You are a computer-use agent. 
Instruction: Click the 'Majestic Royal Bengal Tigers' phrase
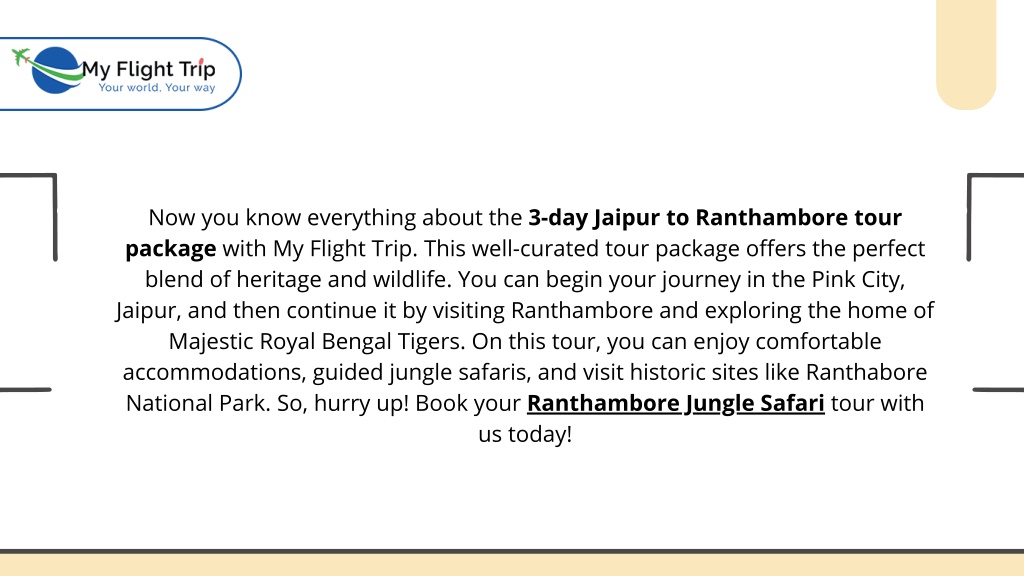[317, 342]
